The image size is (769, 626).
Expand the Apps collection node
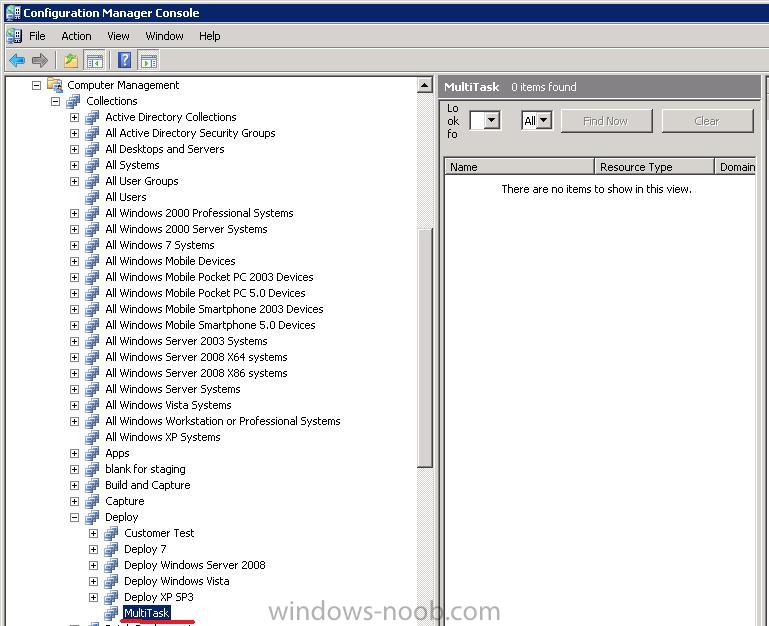pyautogui.click(x=75, y=453)
